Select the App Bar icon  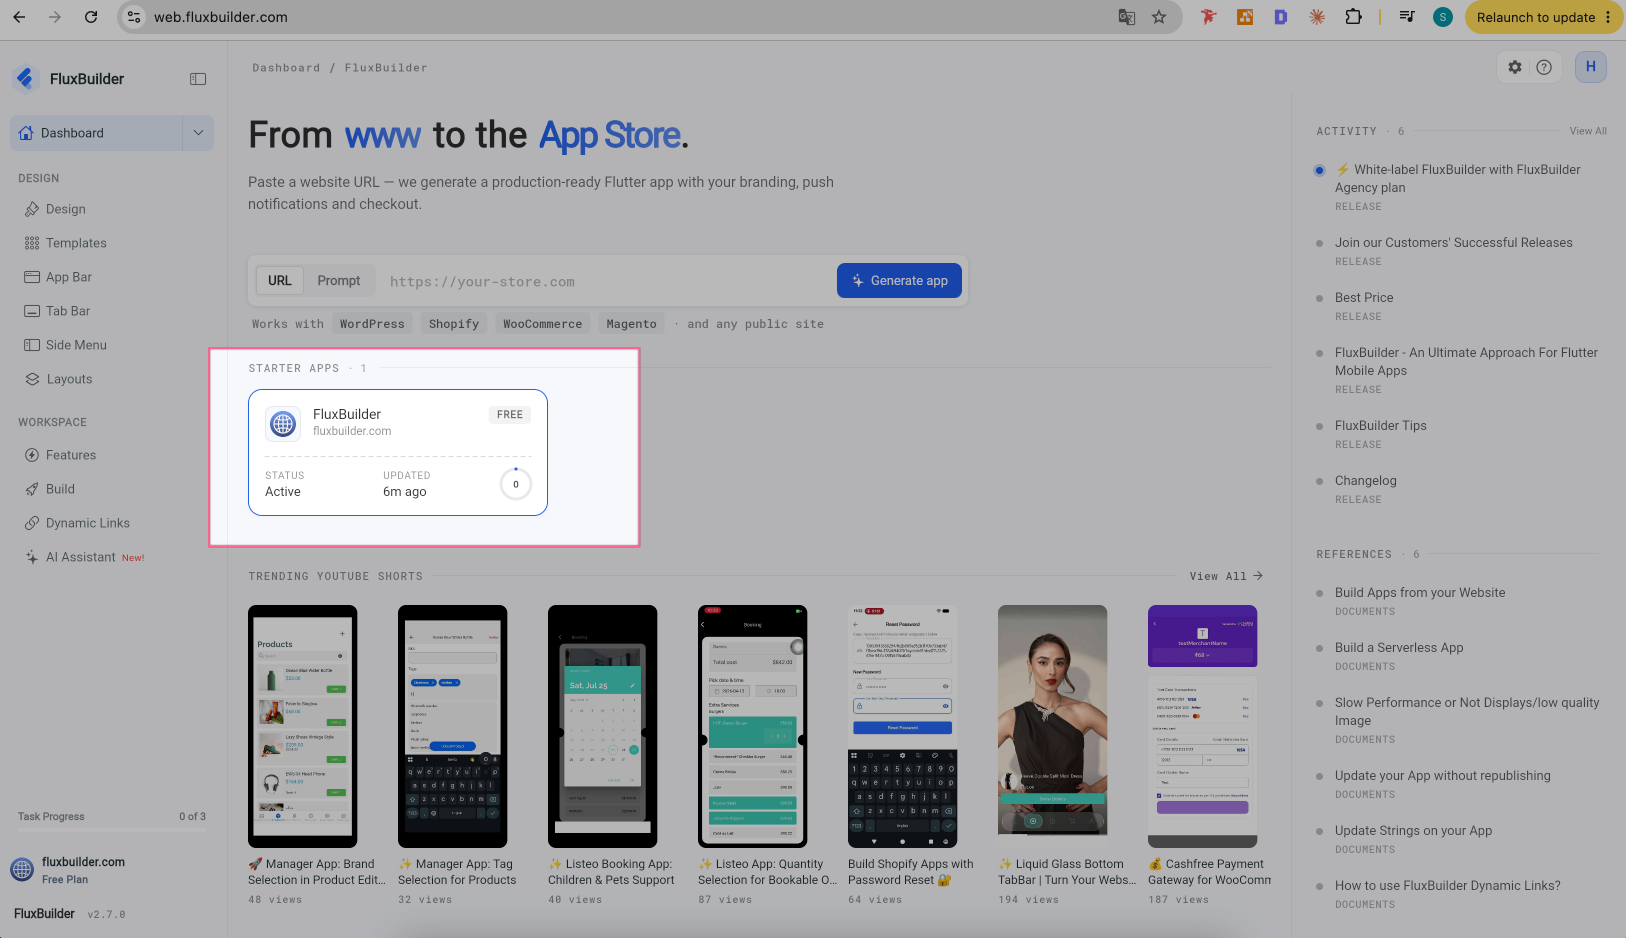coord(32,277)
